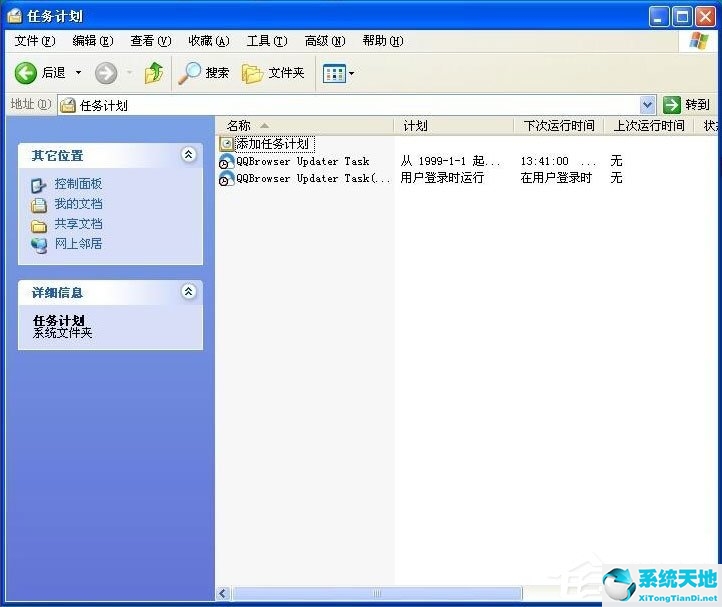Click the 添加任务计划 wizard icon
This screenshot has width=722, height=607.
pos(226,144)
